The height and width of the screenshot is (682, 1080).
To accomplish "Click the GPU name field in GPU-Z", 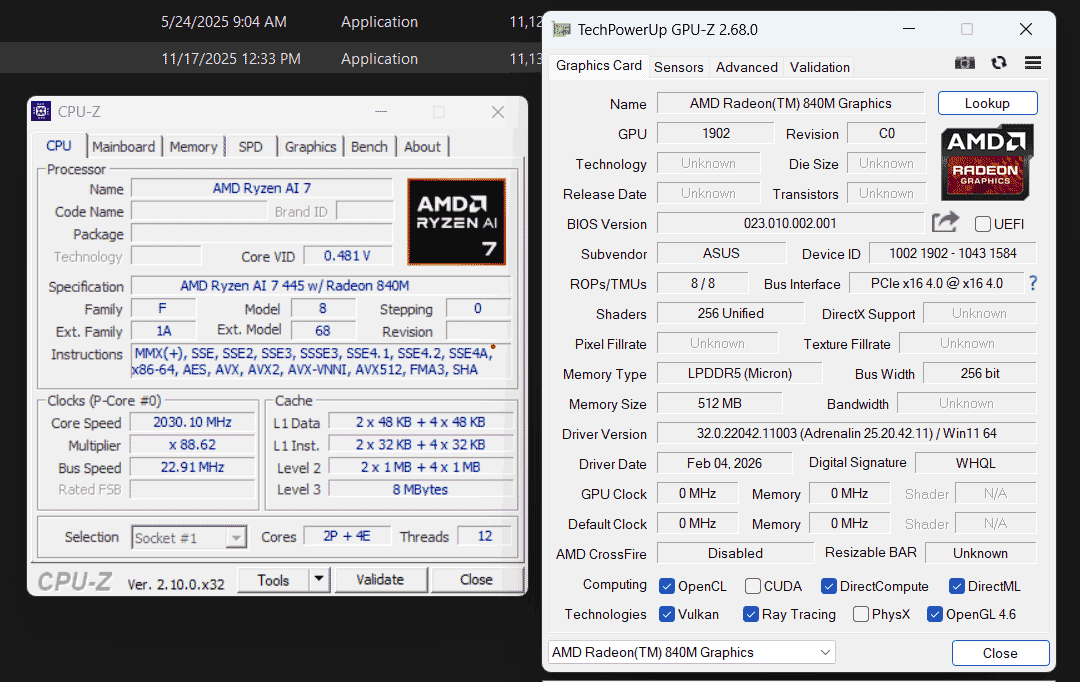I will click(x=791, y=103).
